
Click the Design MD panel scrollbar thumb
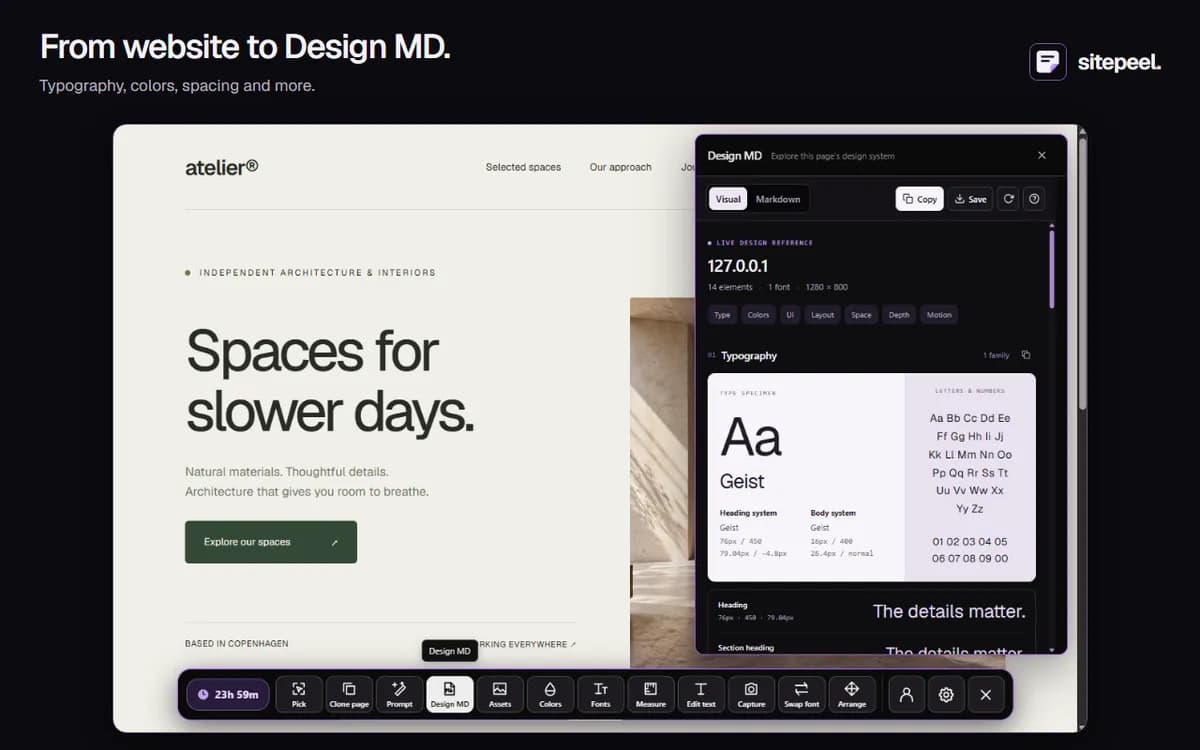click(1052, 268)
